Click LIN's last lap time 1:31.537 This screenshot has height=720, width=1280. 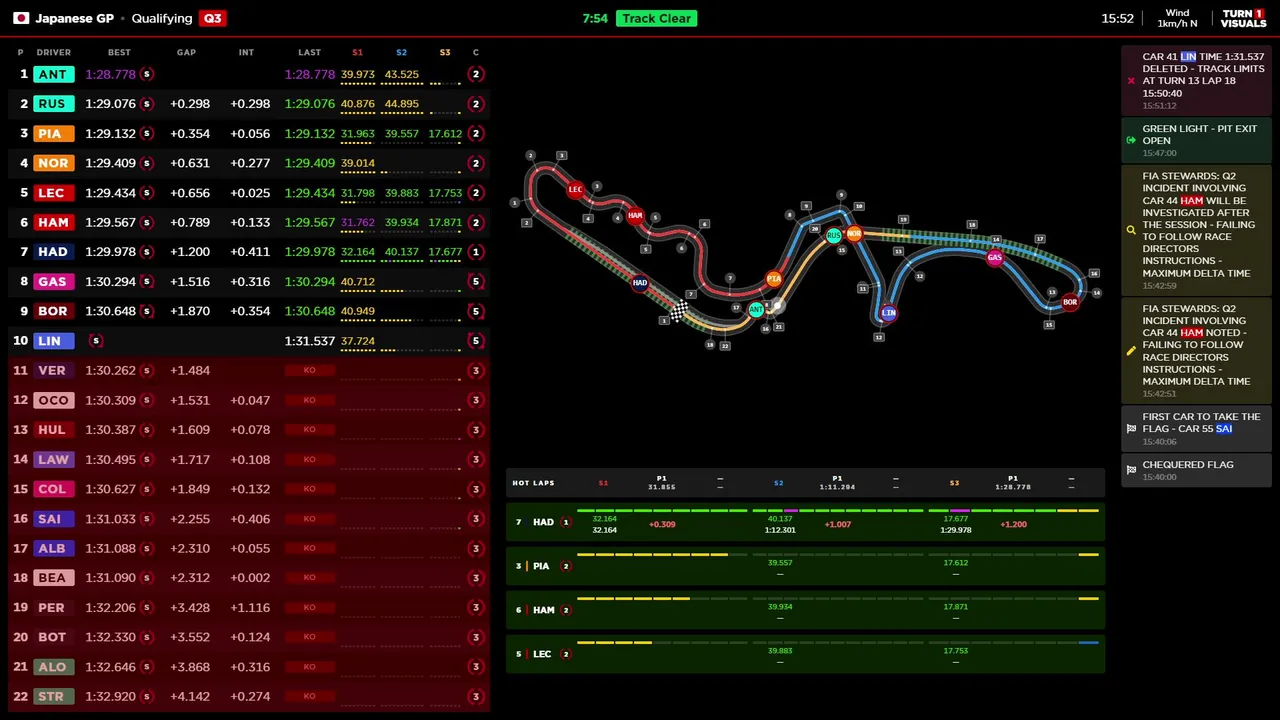click(x=309, y=341)
